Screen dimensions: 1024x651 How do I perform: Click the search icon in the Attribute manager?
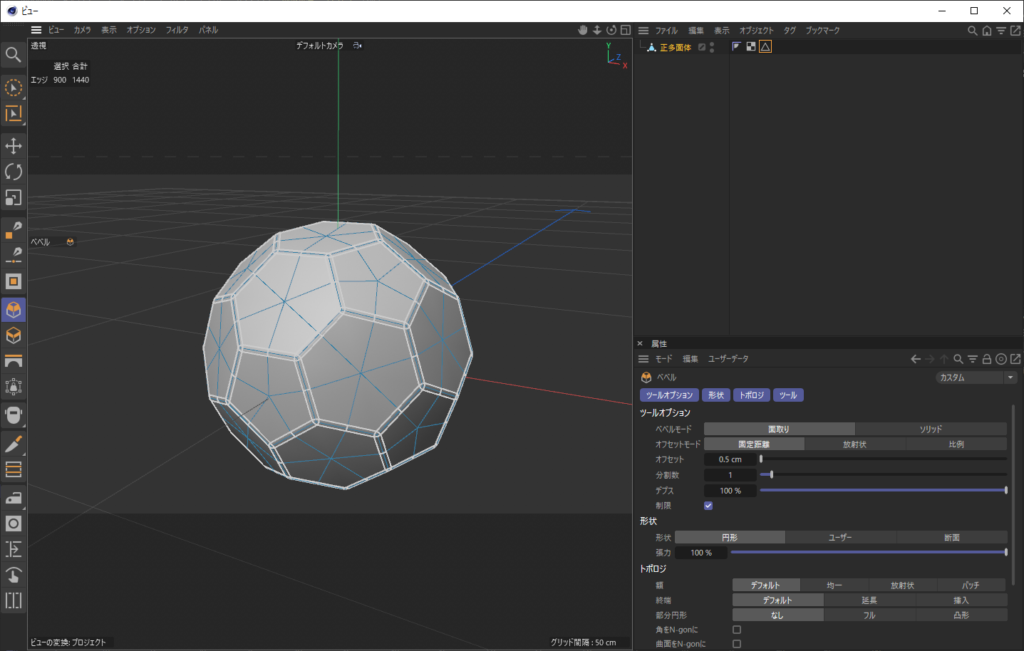pos(957,358)
